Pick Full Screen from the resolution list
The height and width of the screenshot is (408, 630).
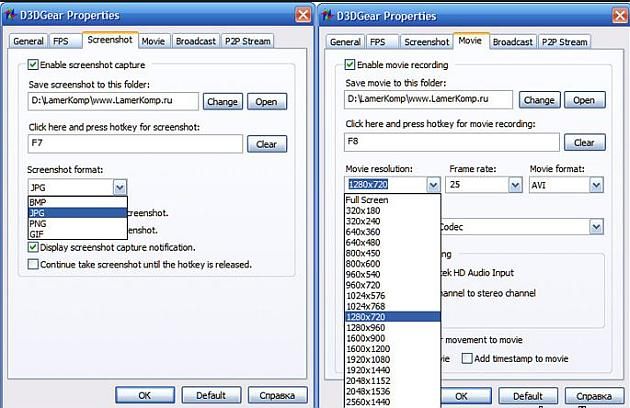(367, 200)
